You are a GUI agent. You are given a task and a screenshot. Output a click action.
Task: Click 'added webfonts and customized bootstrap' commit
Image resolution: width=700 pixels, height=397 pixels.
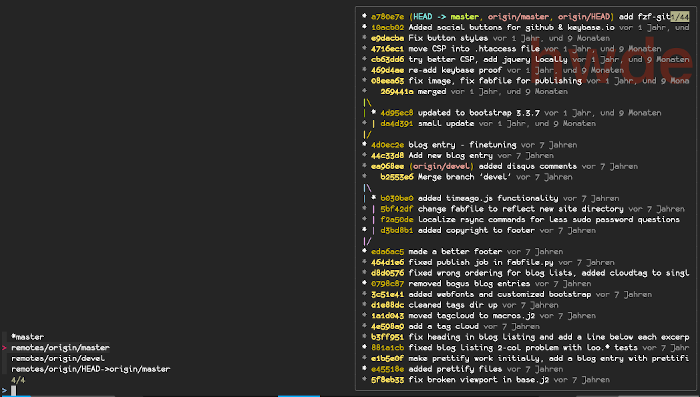500,294
